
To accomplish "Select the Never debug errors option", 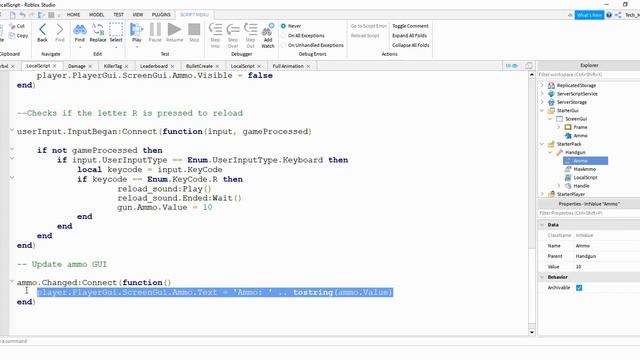I will pos(283,26).
